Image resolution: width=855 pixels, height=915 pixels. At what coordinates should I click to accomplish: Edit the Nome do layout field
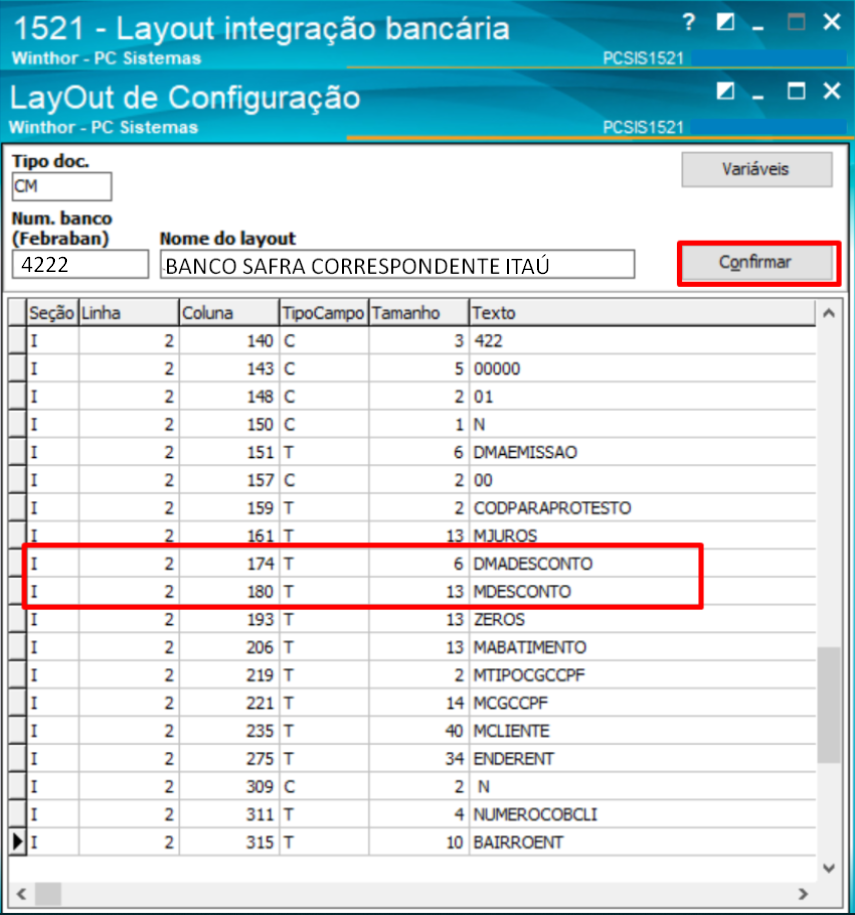point(397,264)
